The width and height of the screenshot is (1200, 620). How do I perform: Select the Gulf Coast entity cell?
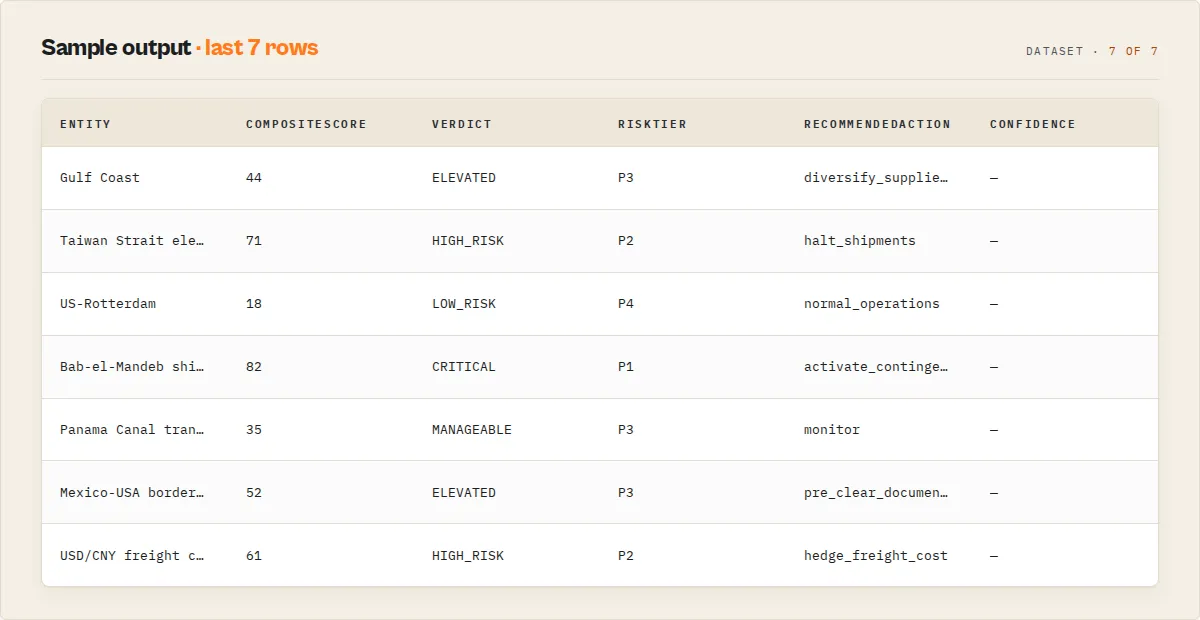[100, 178]
